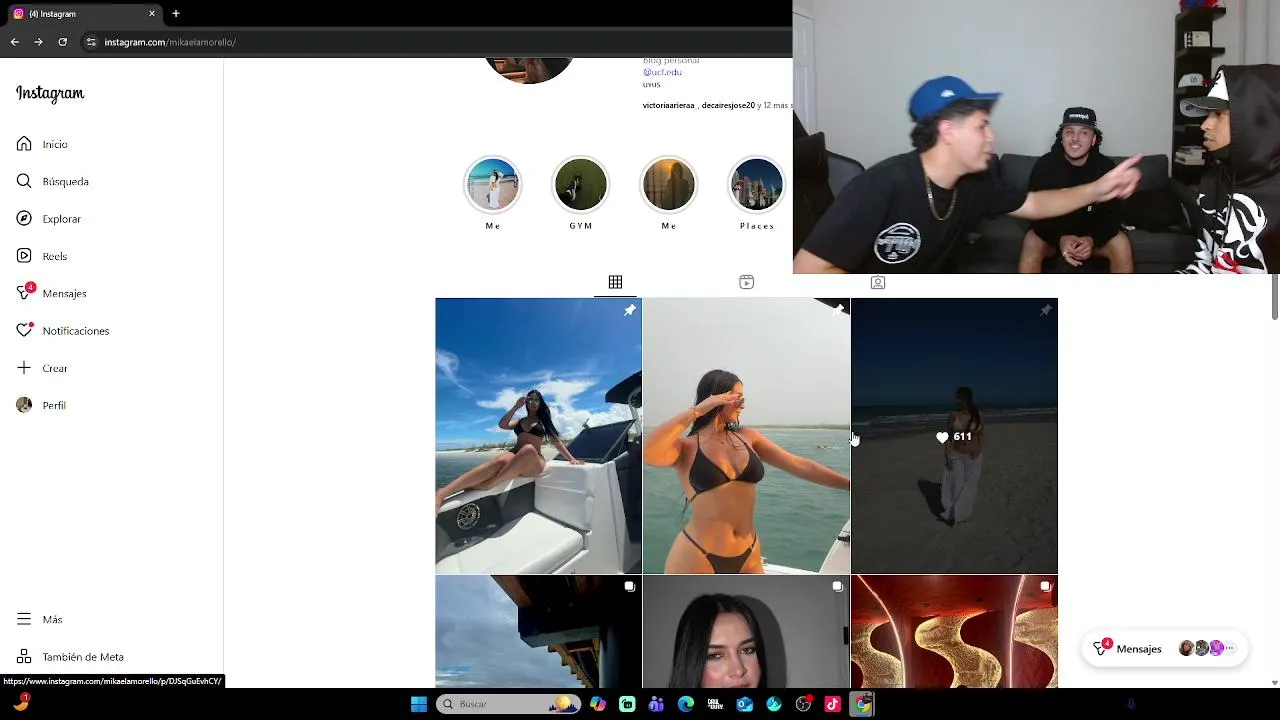Open the GYM story highlight
Viewport: 1280px width, 720px height.
coord(581,185)
